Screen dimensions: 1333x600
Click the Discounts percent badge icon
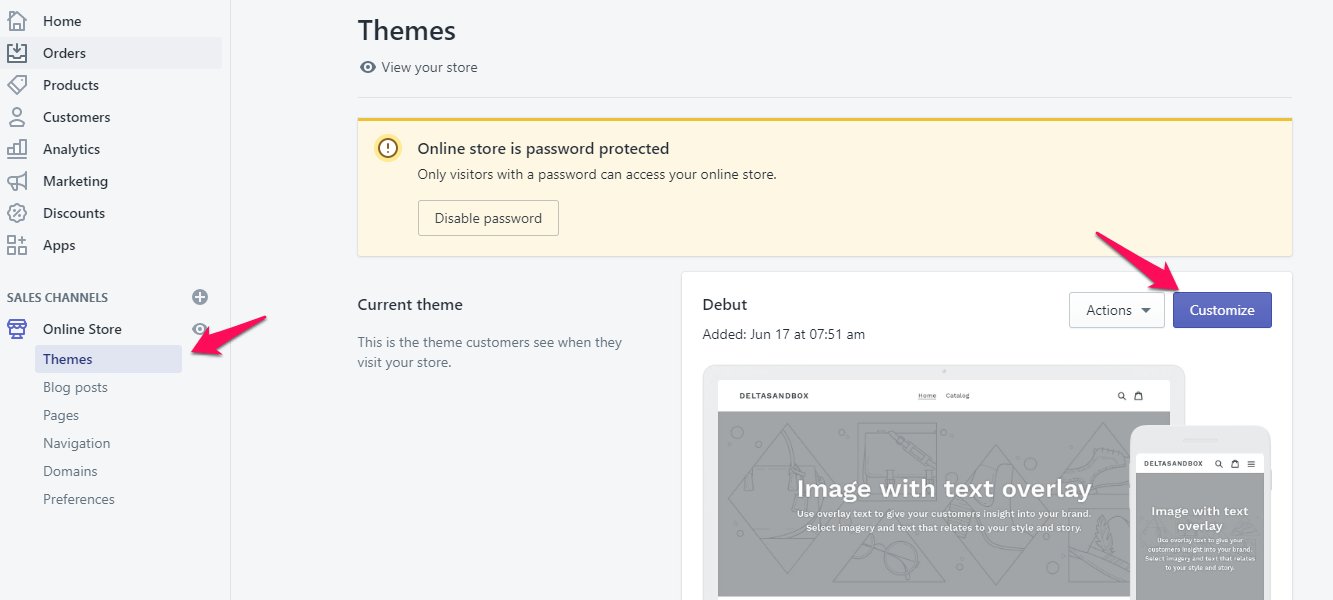click(17, 213)
